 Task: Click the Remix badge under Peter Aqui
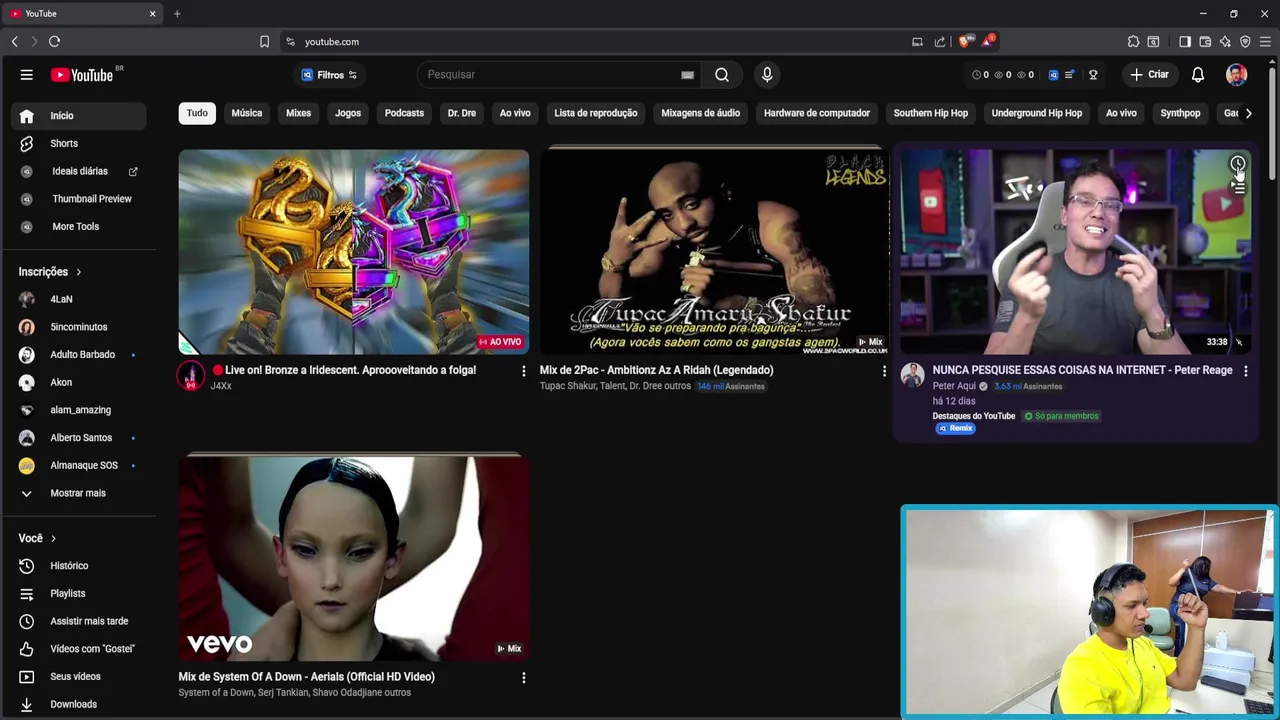click(x=955, y=428)
